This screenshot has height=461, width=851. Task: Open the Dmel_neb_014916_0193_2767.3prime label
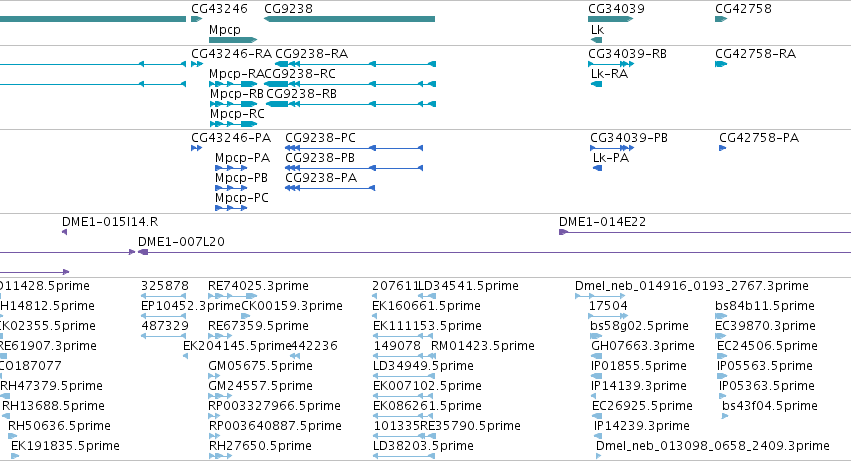pyautogui.click(x=692, y=286)
